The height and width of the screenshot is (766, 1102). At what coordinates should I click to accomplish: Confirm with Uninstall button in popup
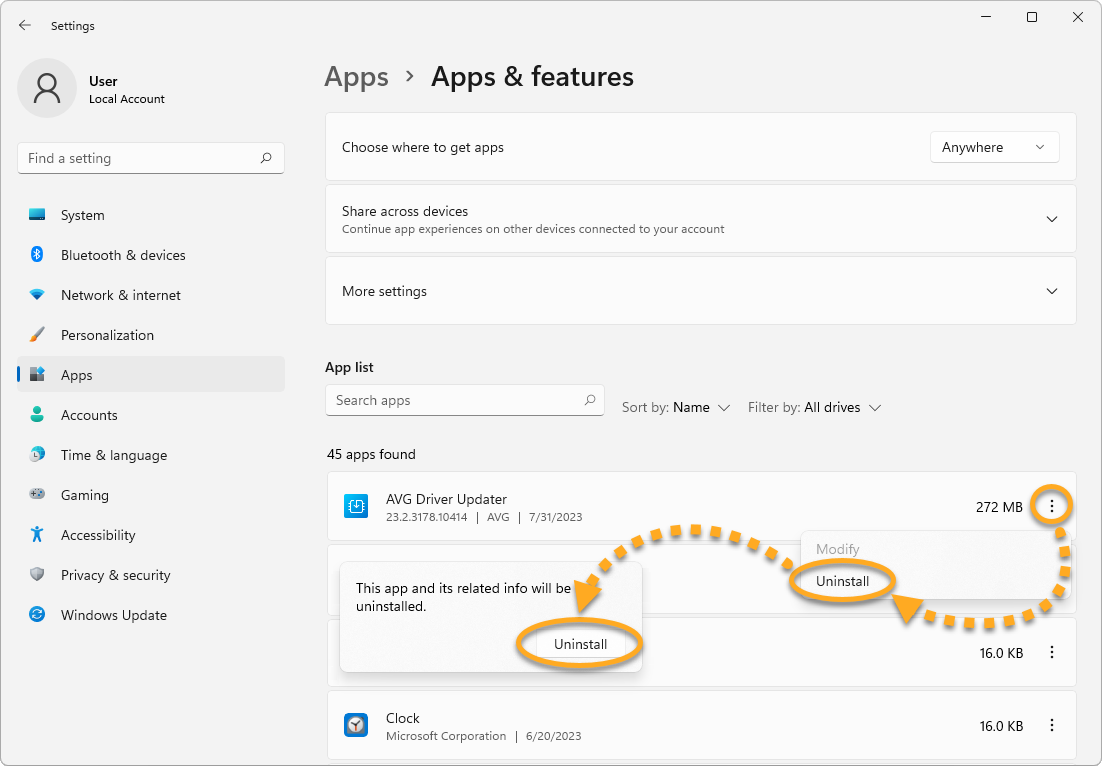pyautogui.click(x=580, y=644)
